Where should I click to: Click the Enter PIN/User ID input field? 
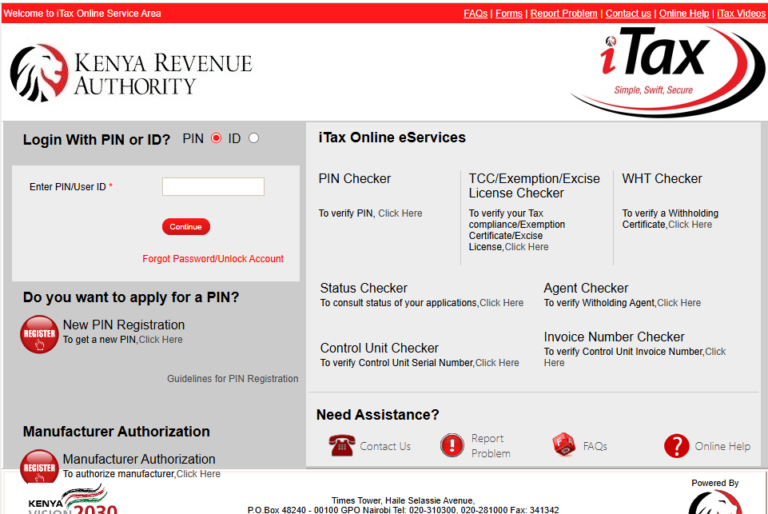point(213,186)
